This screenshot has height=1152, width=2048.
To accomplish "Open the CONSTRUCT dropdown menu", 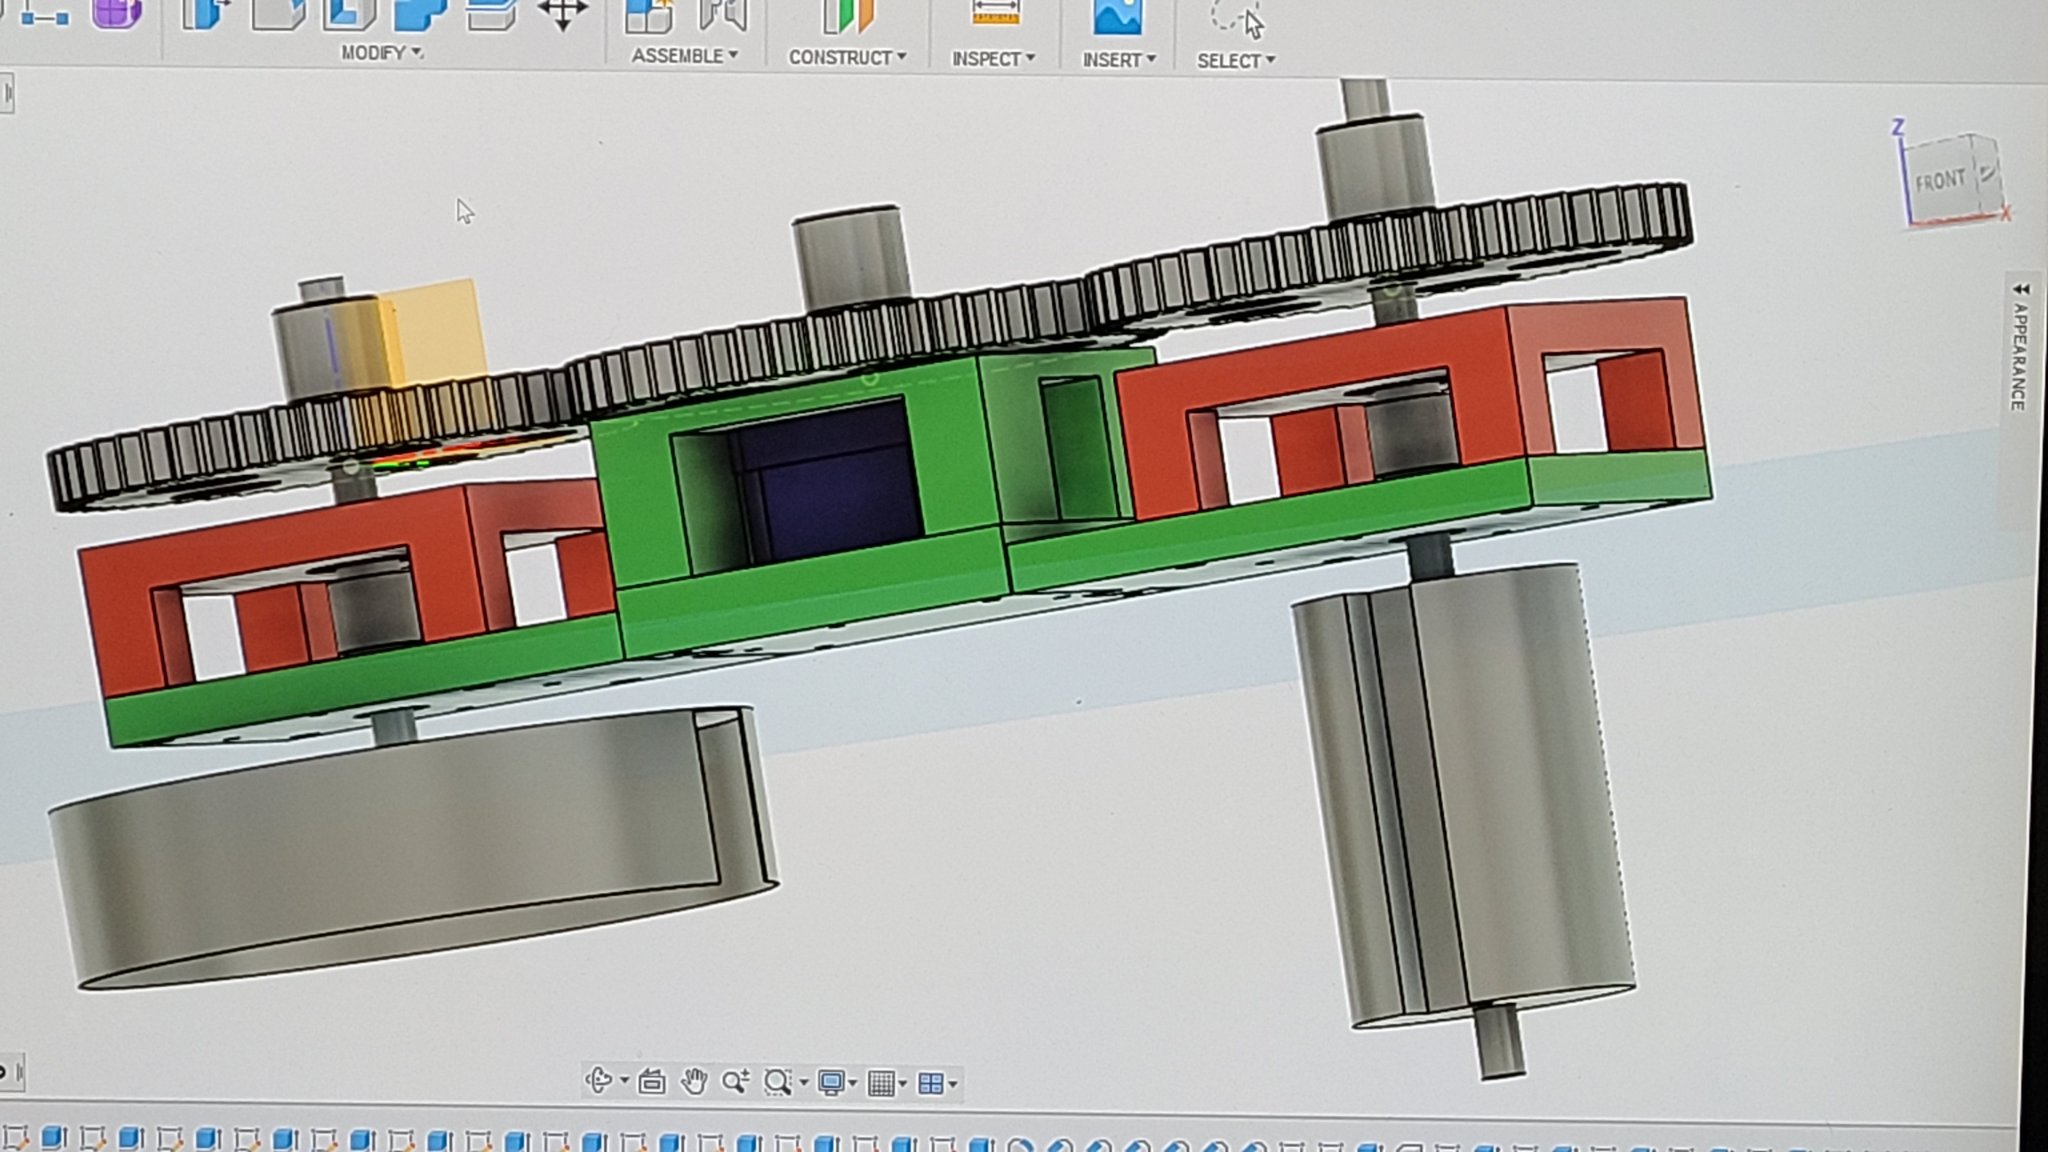I will [x=847, y=58].
